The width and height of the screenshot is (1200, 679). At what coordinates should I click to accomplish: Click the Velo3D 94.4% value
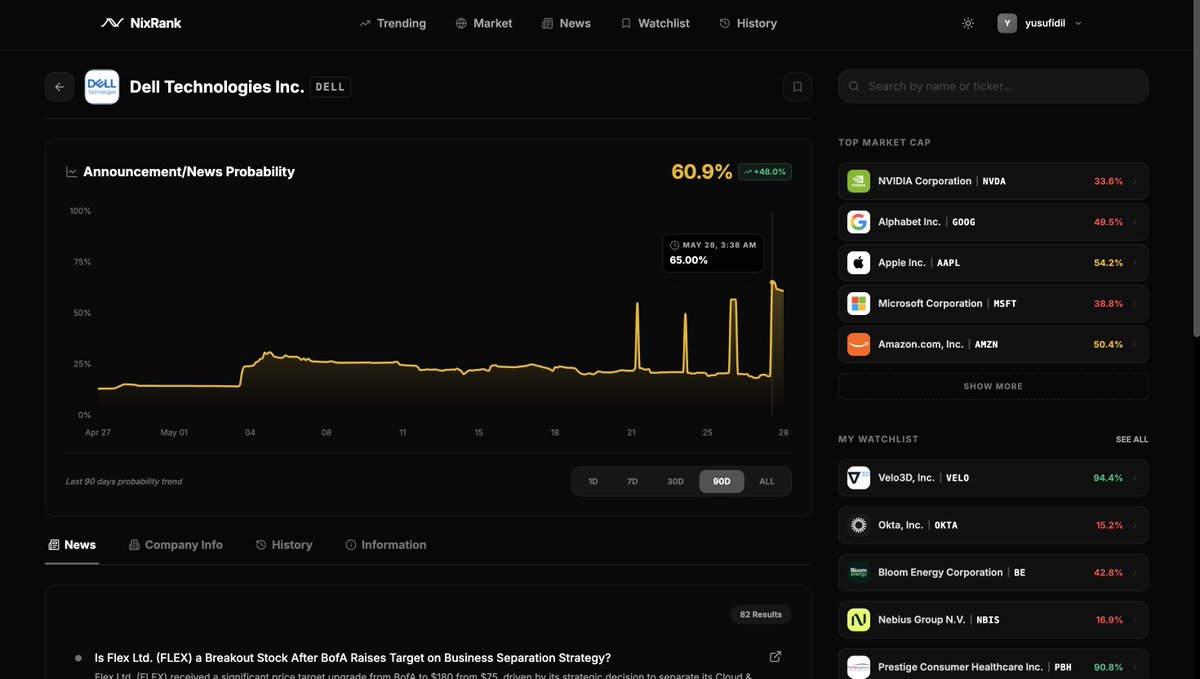coord(1108,478)
